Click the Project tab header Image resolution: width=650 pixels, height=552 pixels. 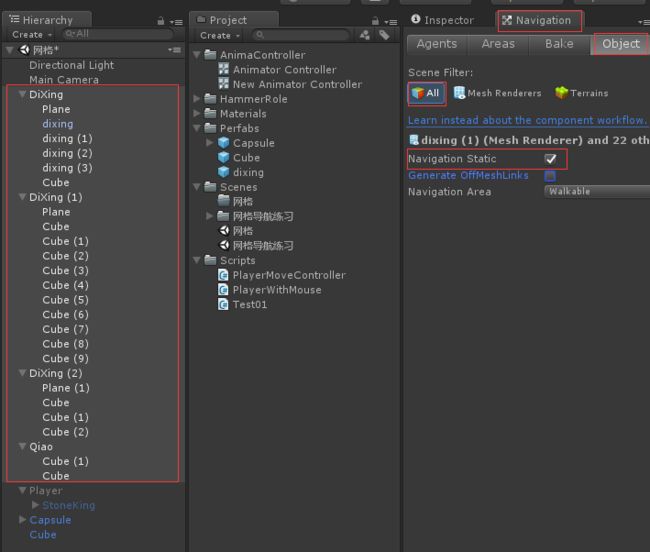click(233, 20)
